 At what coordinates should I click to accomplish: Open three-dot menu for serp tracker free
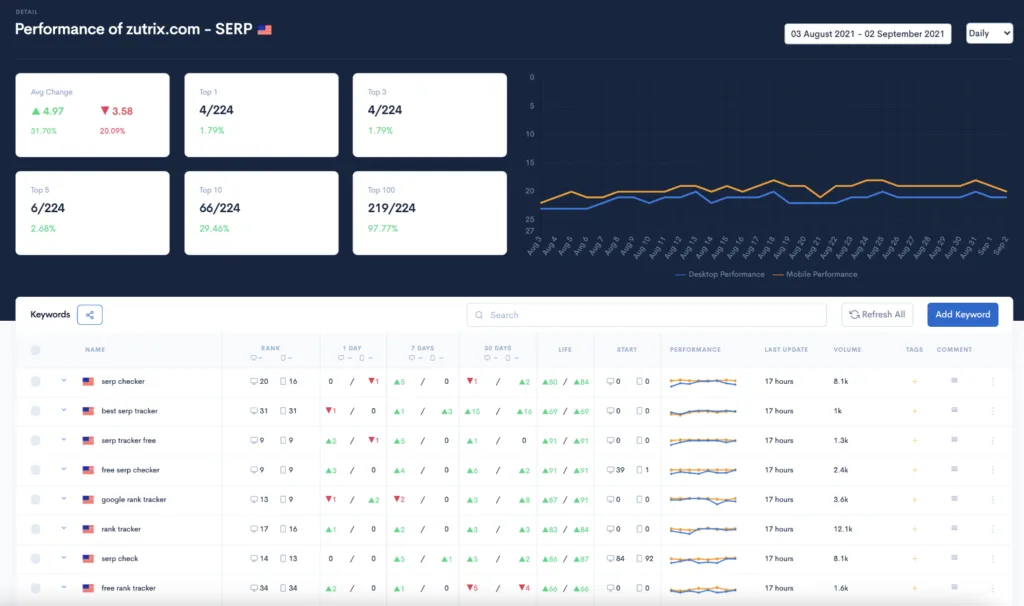[992, 440]
